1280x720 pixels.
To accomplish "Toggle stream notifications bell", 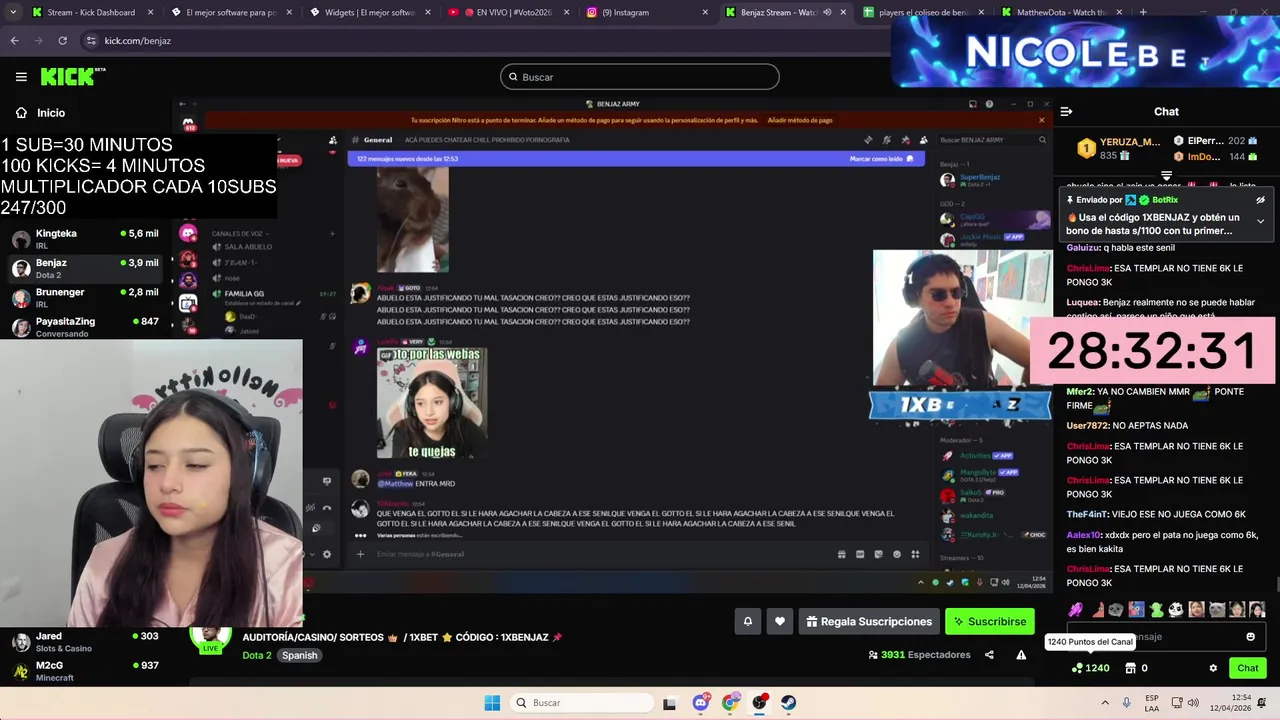I will point(747,621).
